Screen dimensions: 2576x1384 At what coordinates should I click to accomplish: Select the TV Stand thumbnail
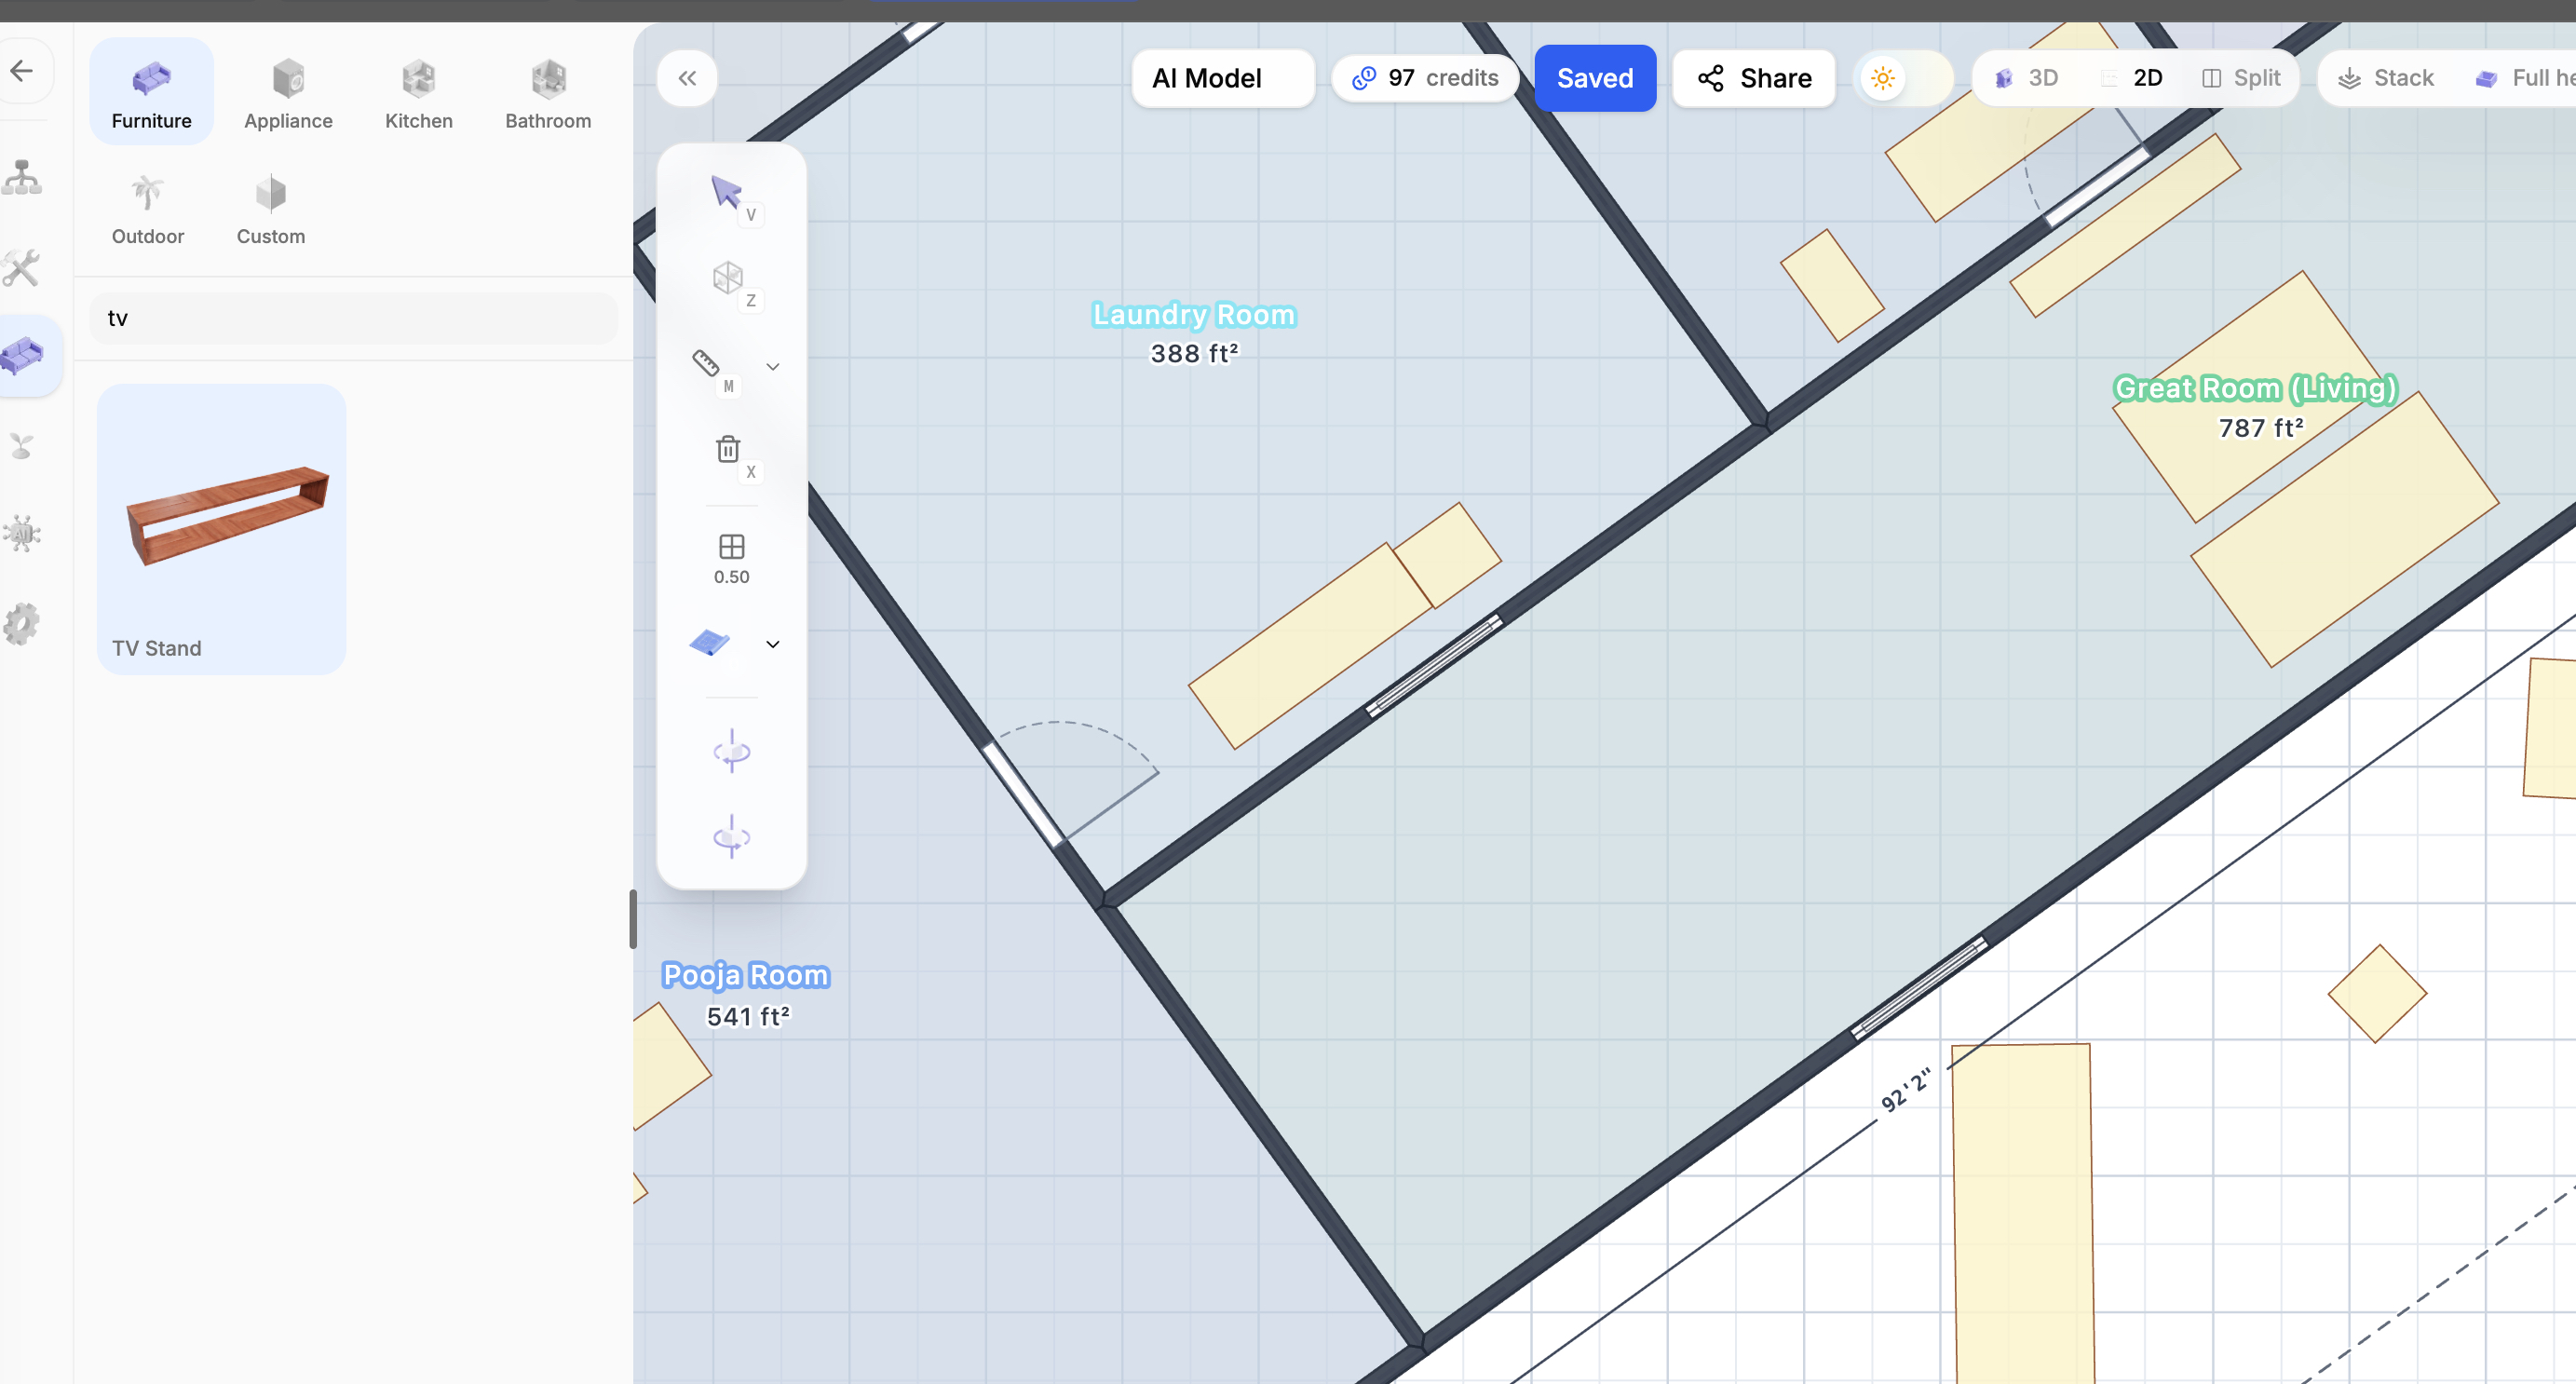click(222, 529)
